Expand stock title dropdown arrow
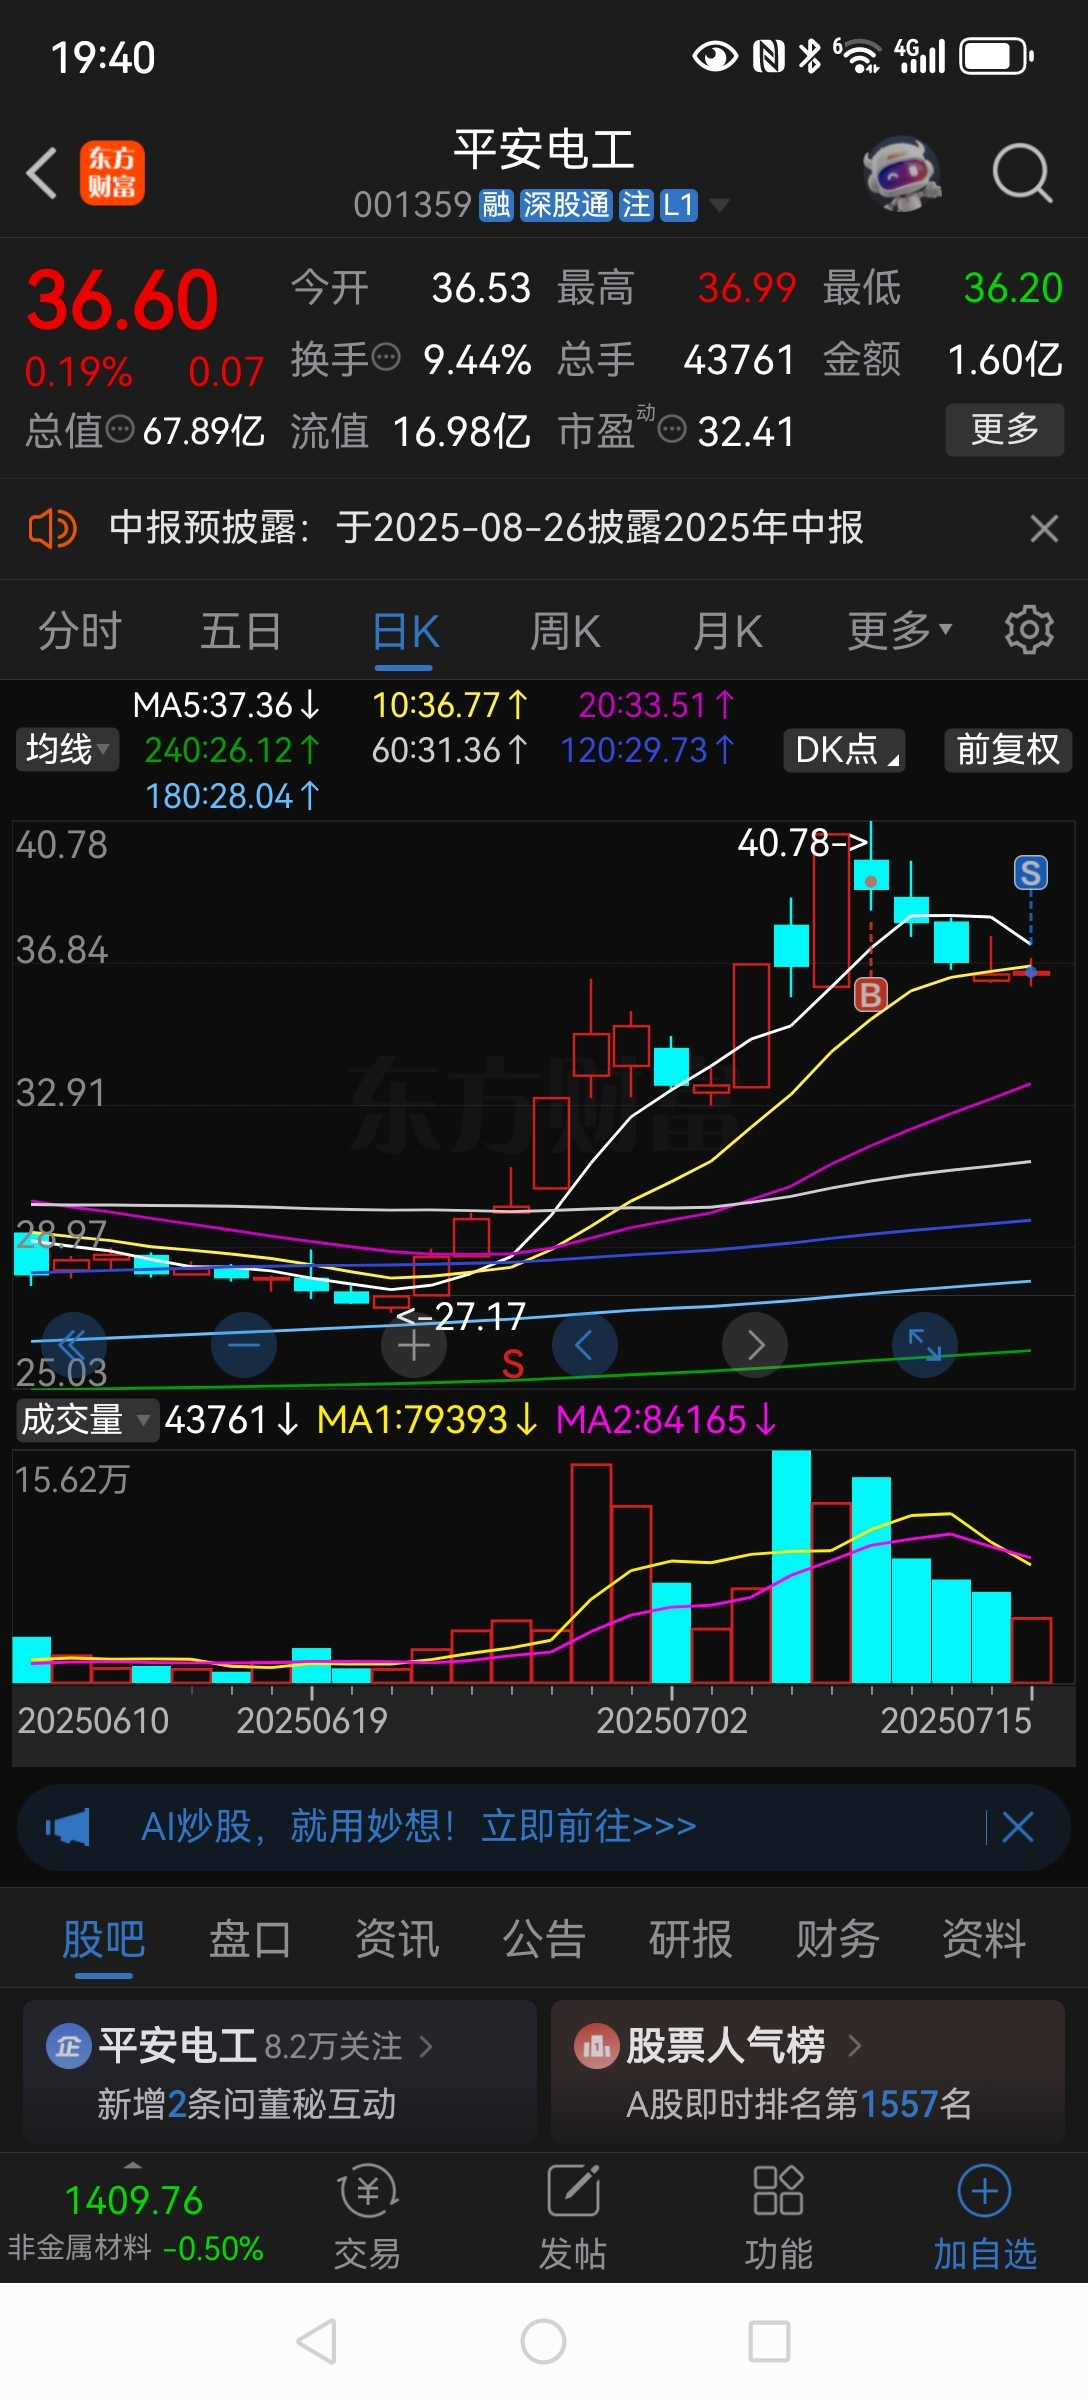 pos(718,206)
